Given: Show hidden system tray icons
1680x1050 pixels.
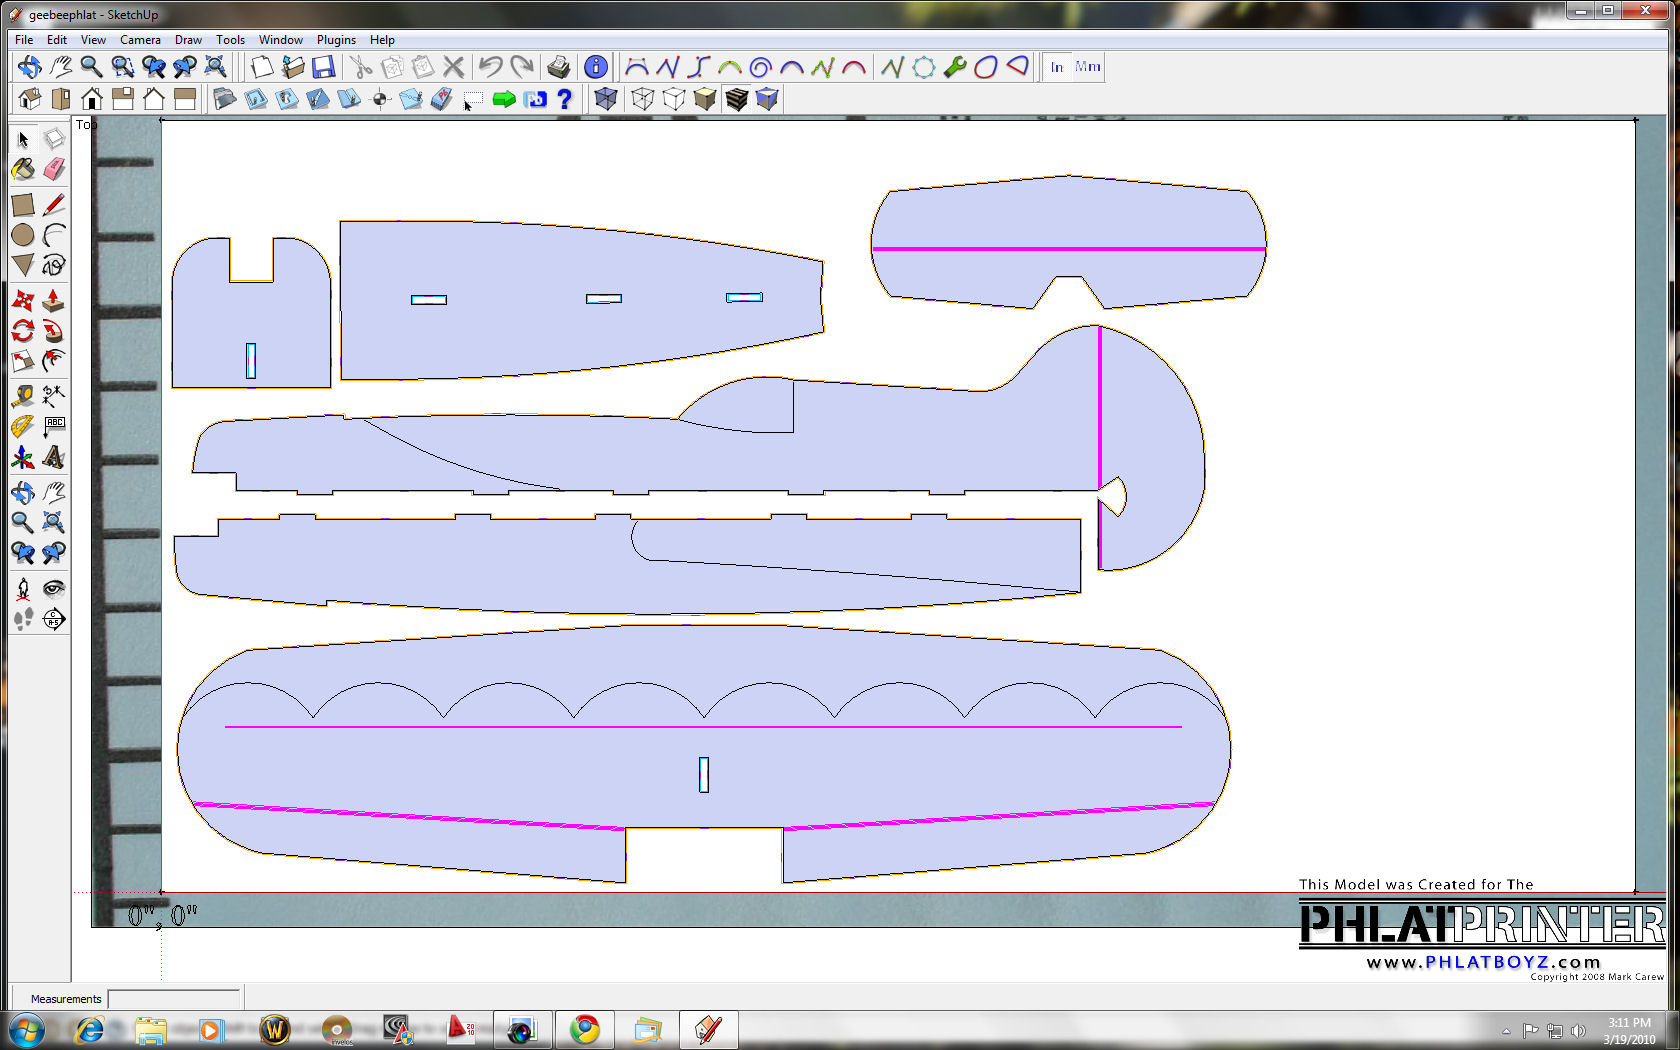Looking at the screenshot, I should point(1506,1031).
